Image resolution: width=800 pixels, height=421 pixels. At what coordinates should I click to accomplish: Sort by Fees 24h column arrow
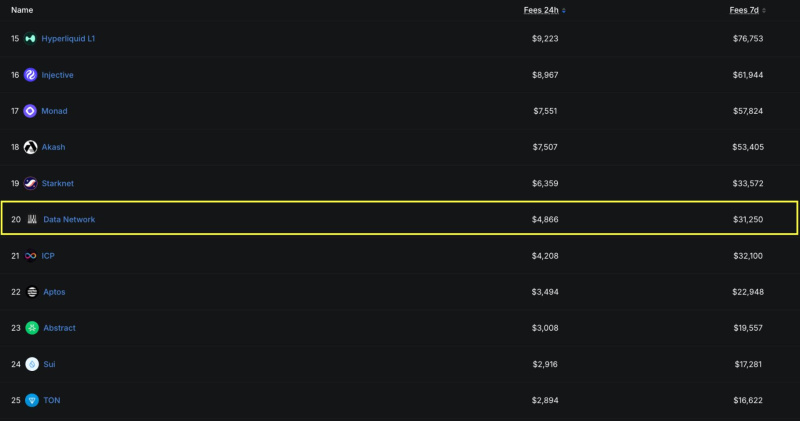[564, 11]
